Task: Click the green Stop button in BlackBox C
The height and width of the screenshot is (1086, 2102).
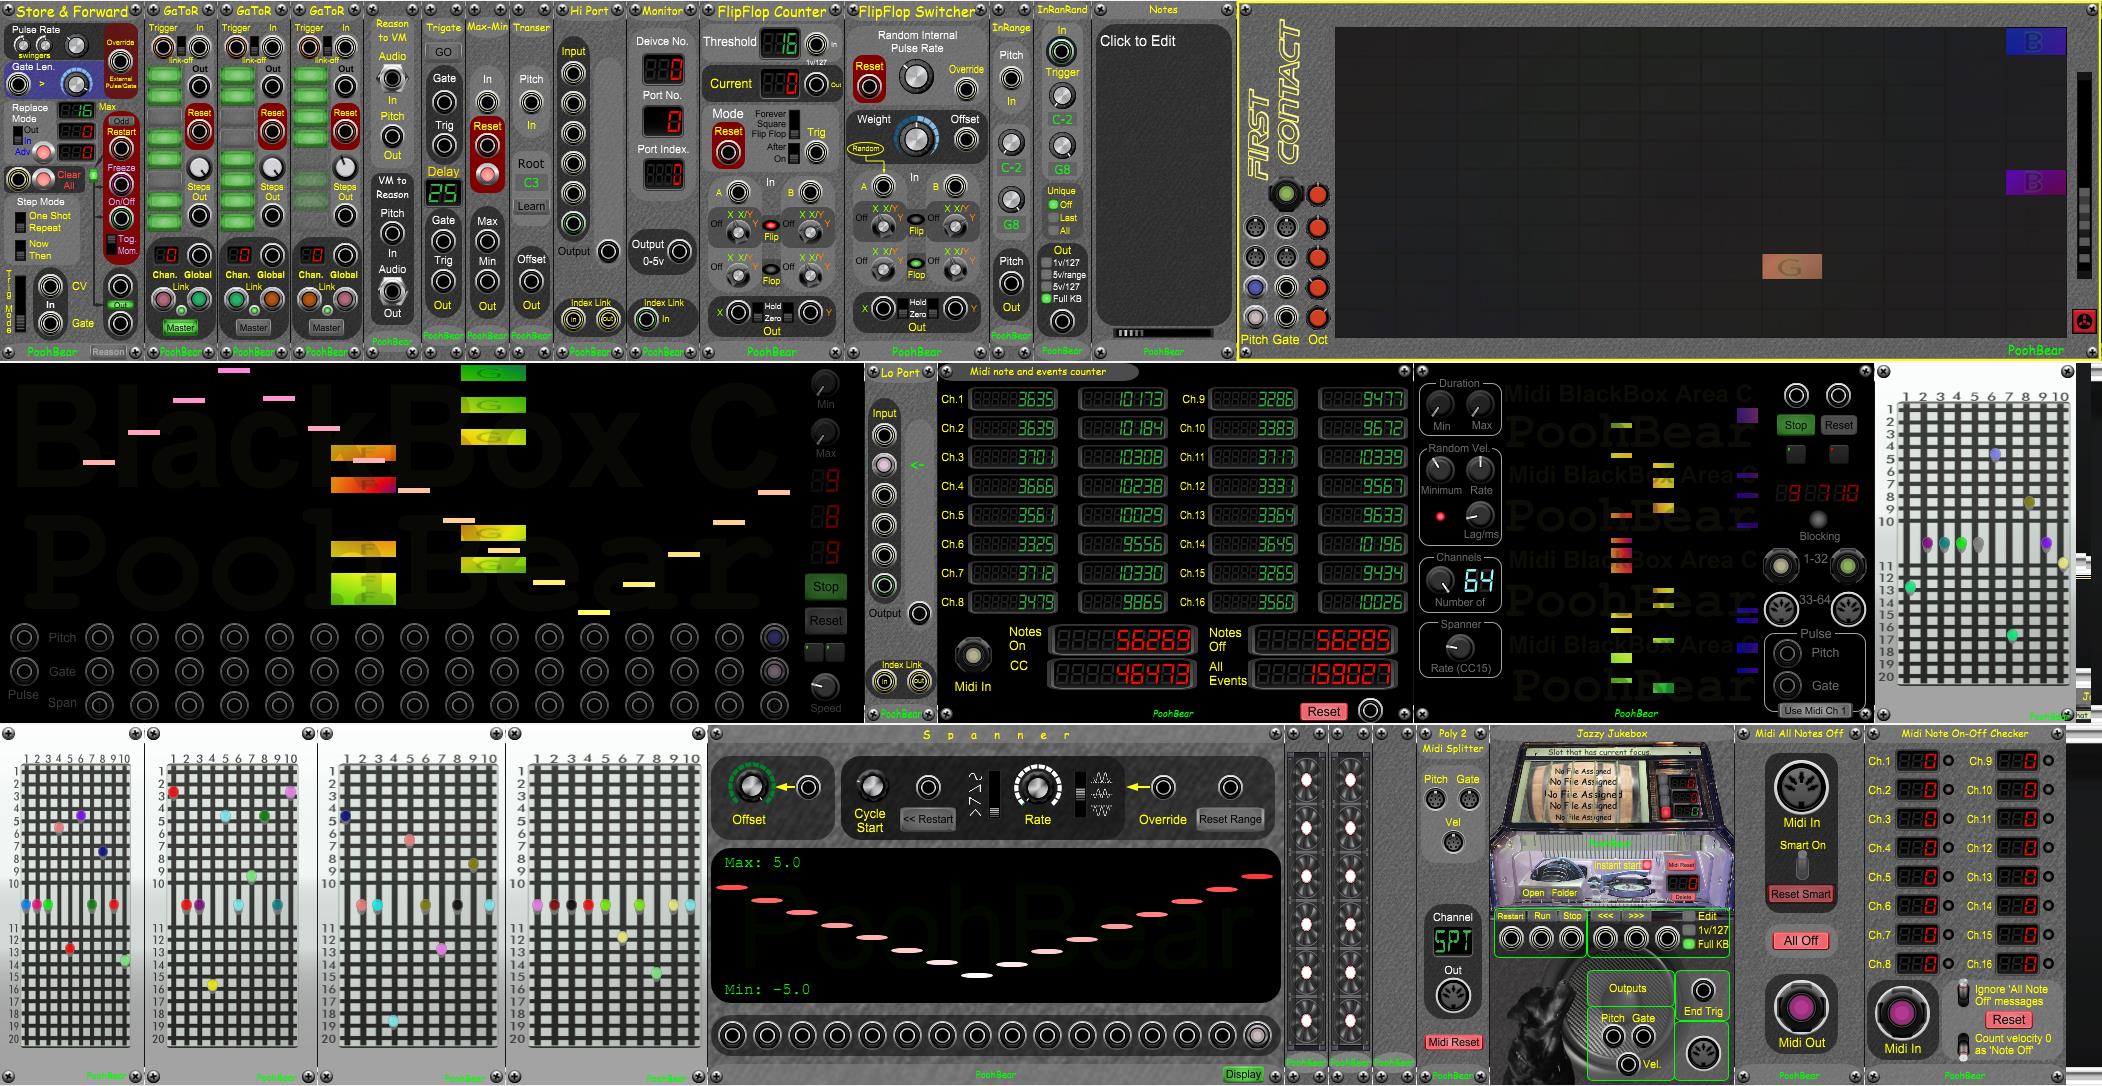Action: click(x=825, y=587)
